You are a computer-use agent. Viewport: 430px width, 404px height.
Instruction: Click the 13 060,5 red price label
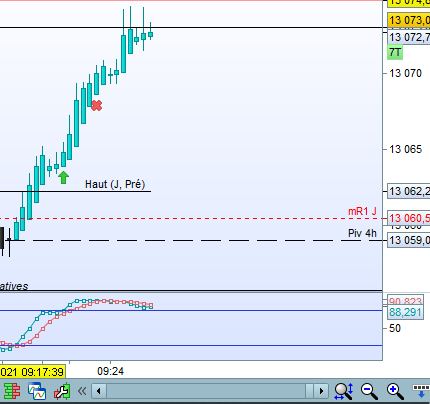(x=409, y=218)
